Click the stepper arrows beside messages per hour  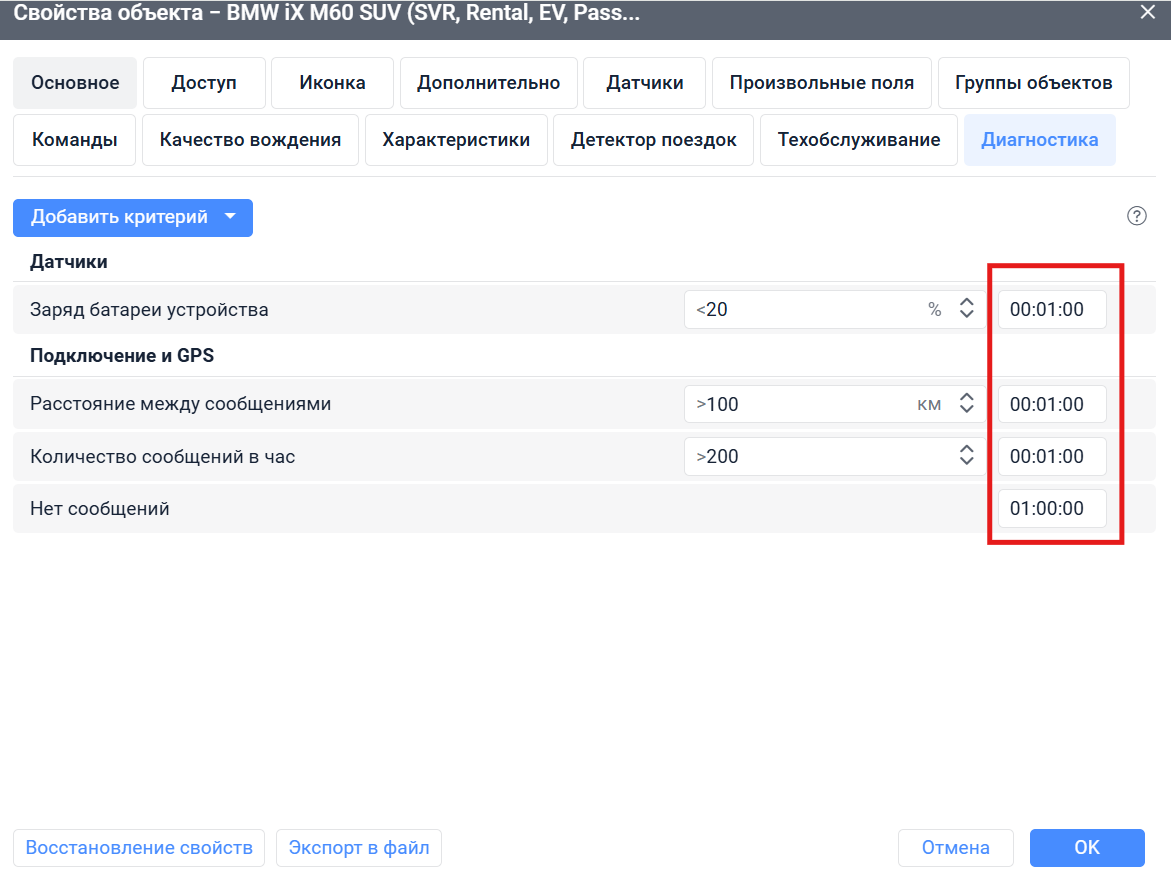pos(966,456)
